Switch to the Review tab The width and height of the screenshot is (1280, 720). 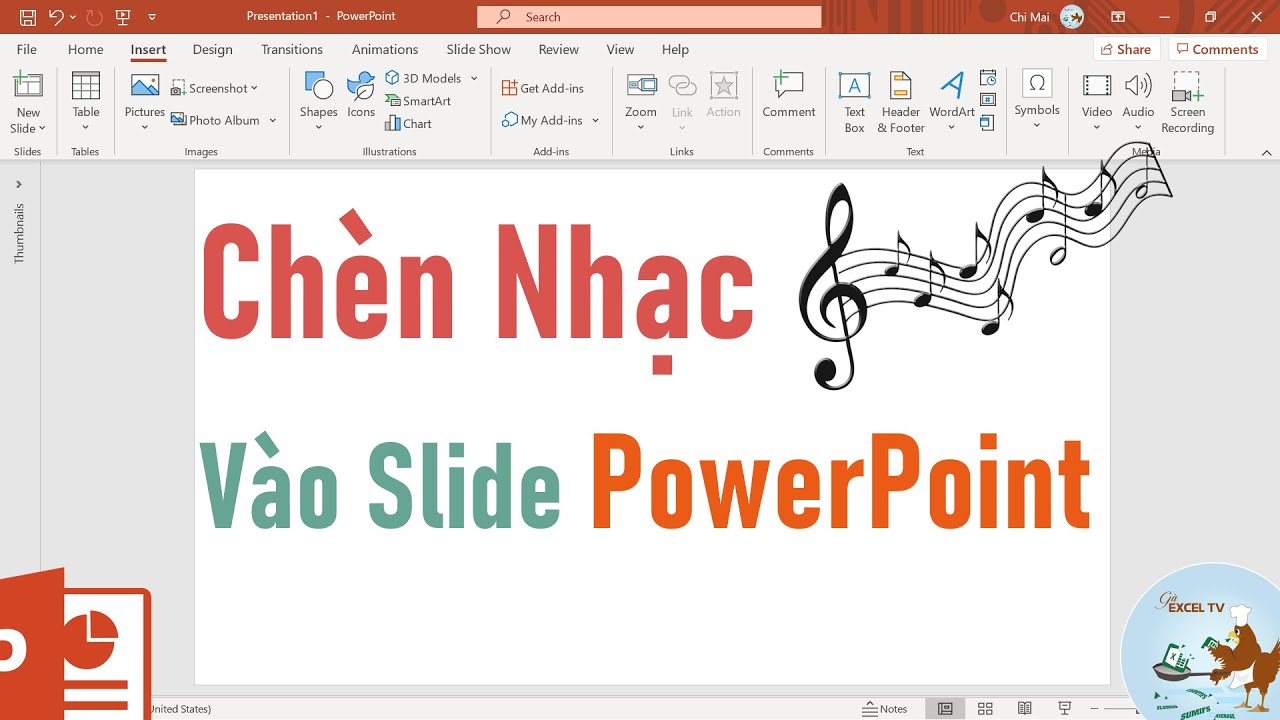click(558, 49)
